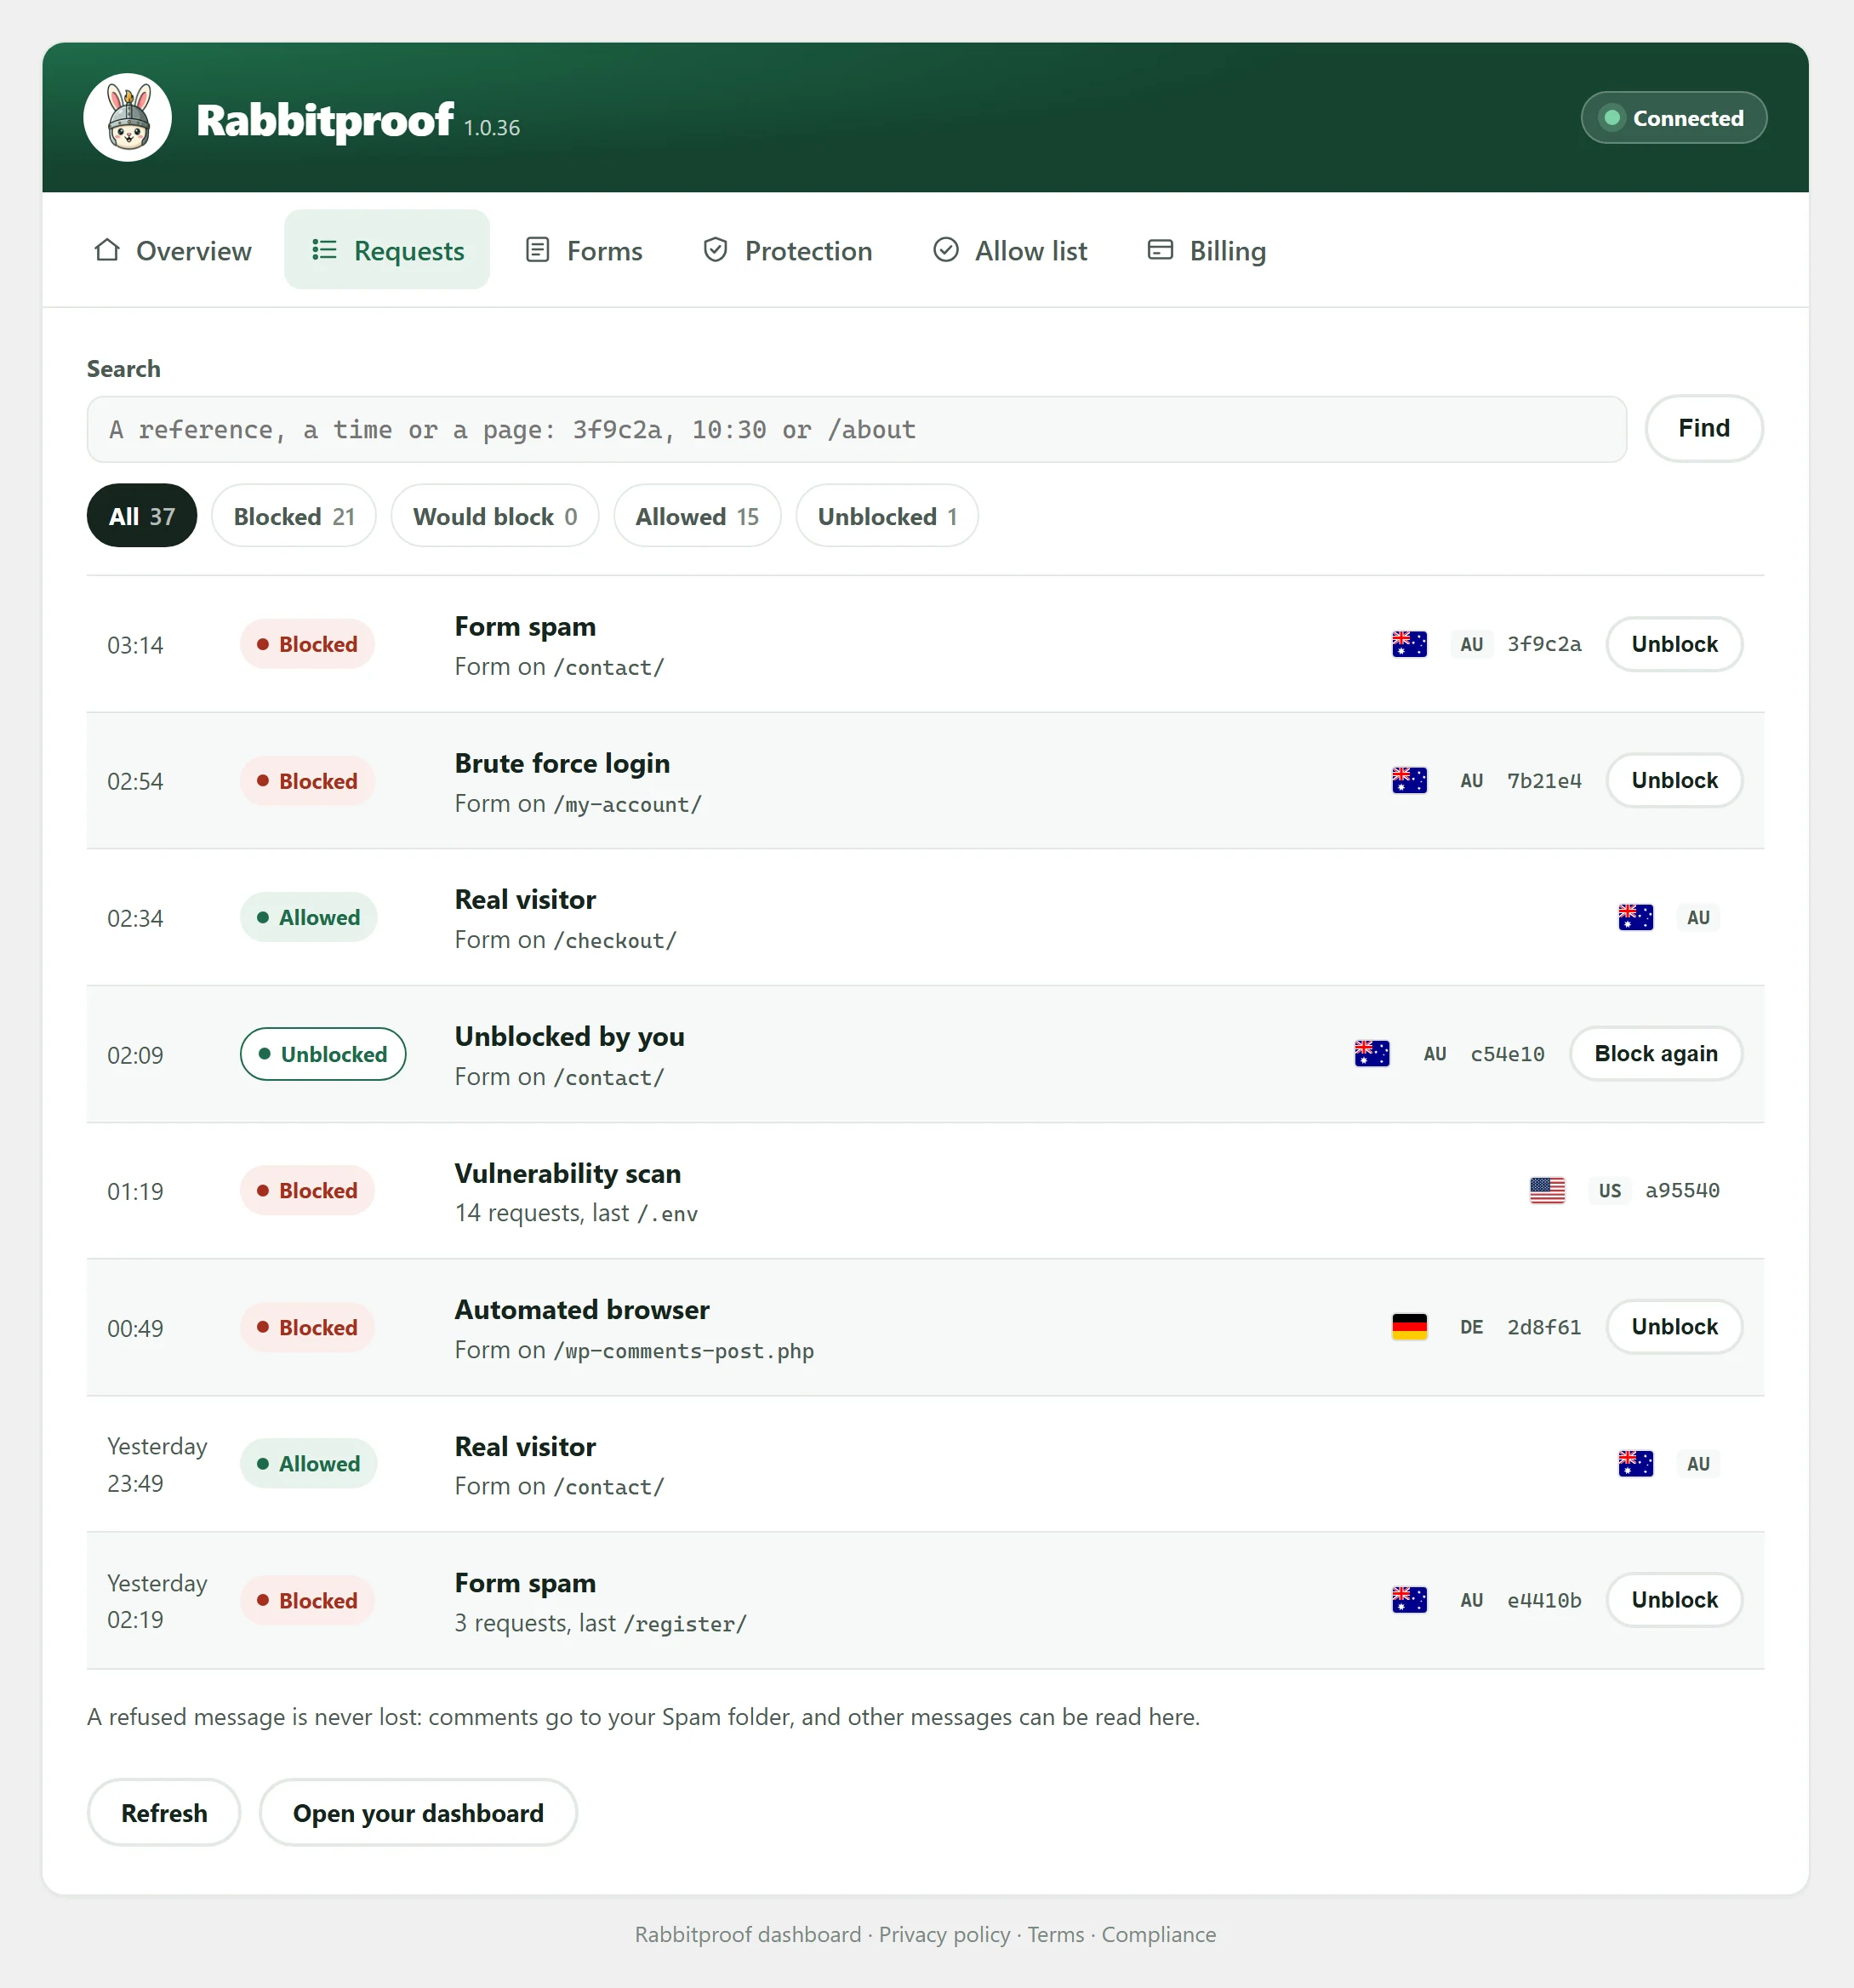The image size is (1854, 1988).
Task: Filter requests by Blocked 21
Action: click(294, 516)
